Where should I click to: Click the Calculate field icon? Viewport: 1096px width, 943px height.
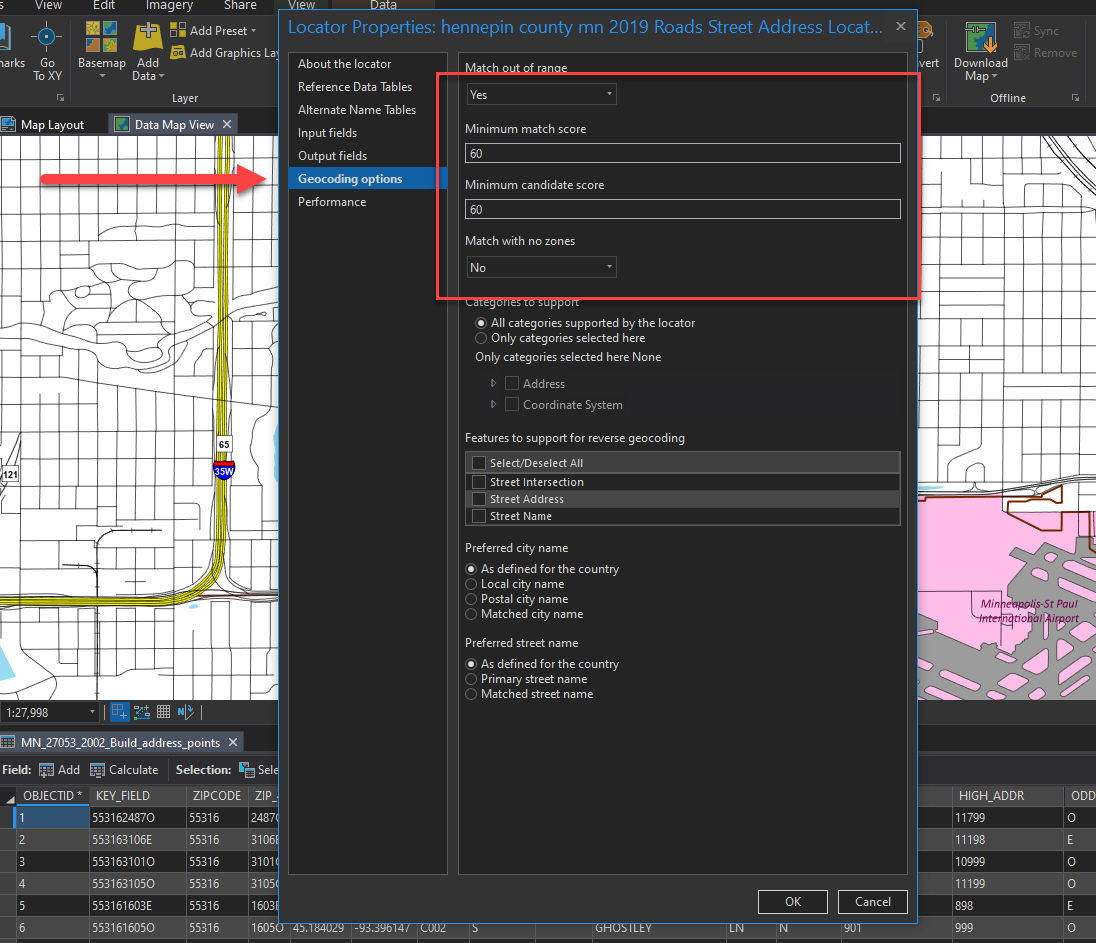click(x=98, y=770)
